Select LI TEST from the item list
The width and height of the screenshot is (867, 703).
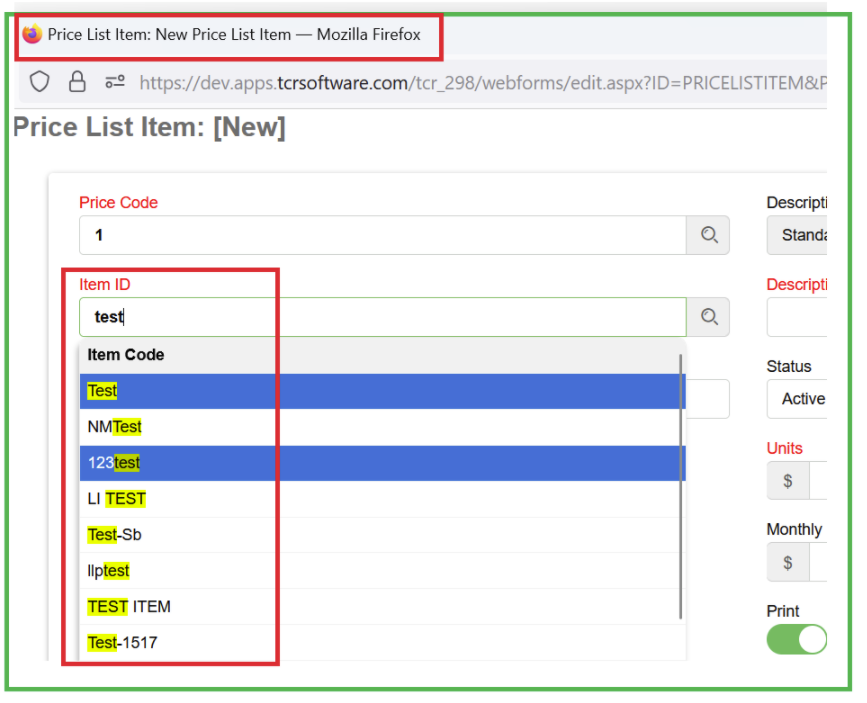coord(383,499)
